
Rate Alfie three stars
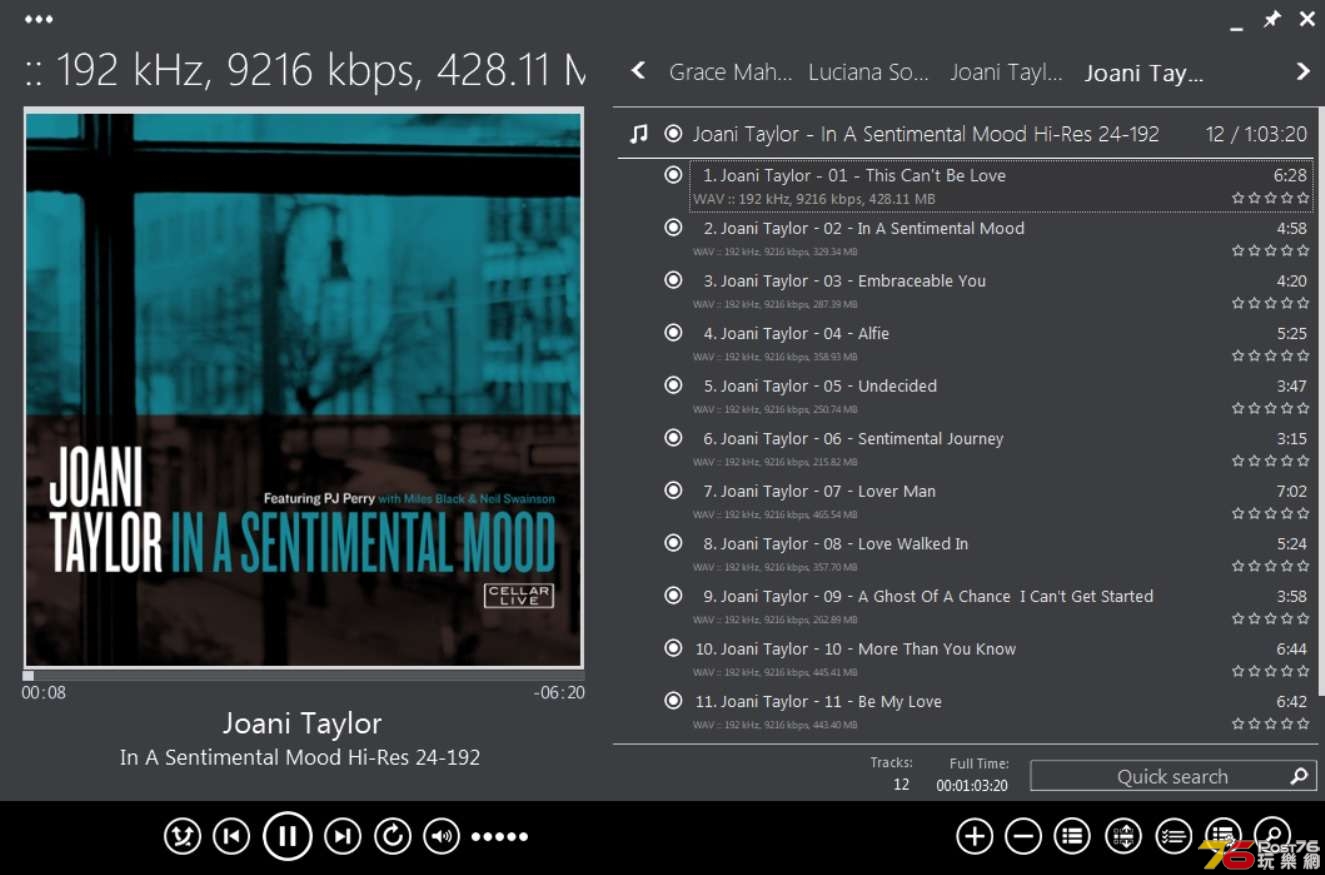click(x=1271, y=356)
